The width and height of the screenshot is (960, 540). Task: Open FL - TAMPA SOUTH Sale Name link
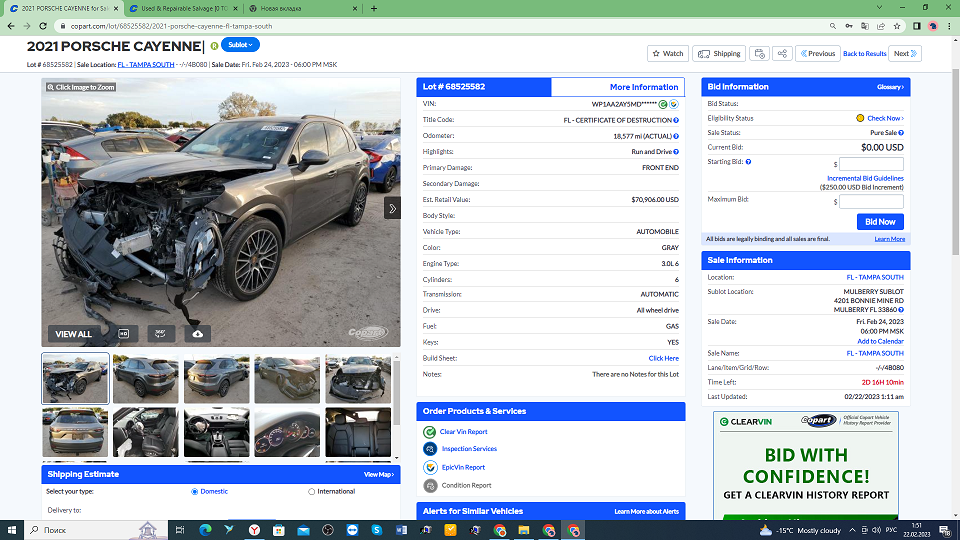point(875,353)
